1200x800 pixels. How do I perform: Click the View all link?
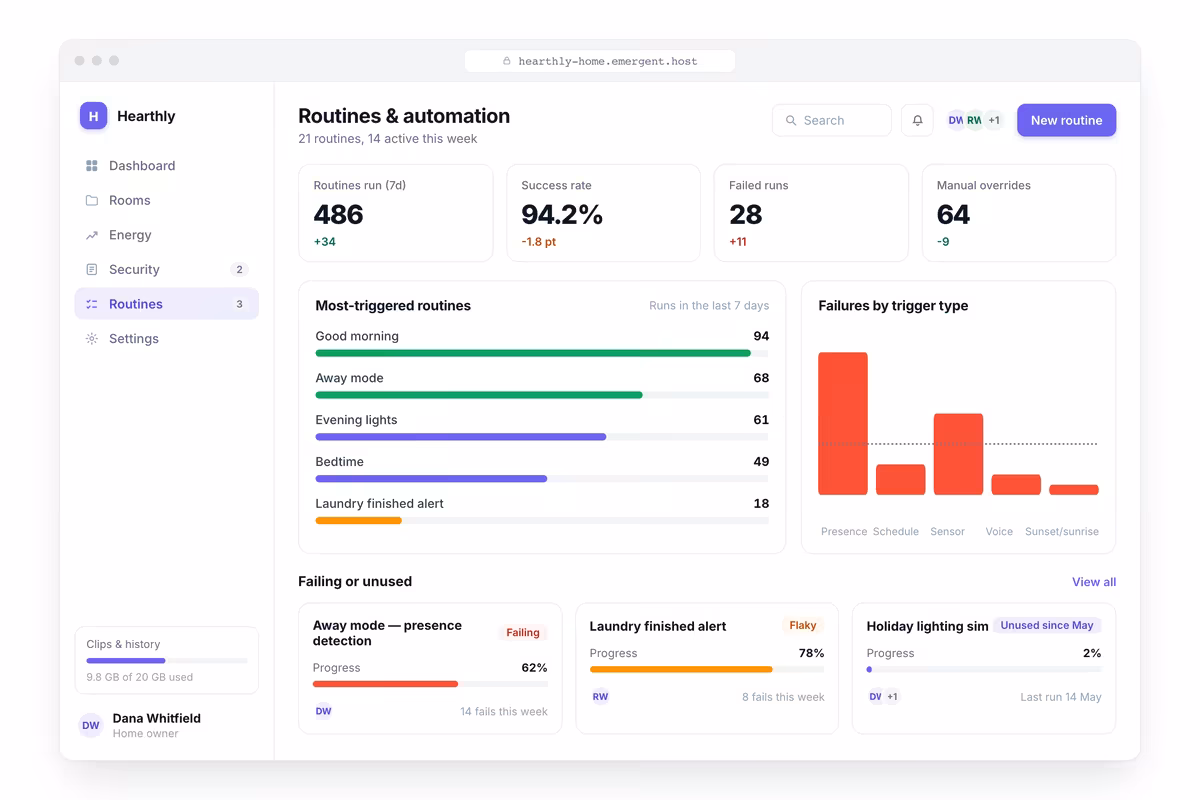1094,582
